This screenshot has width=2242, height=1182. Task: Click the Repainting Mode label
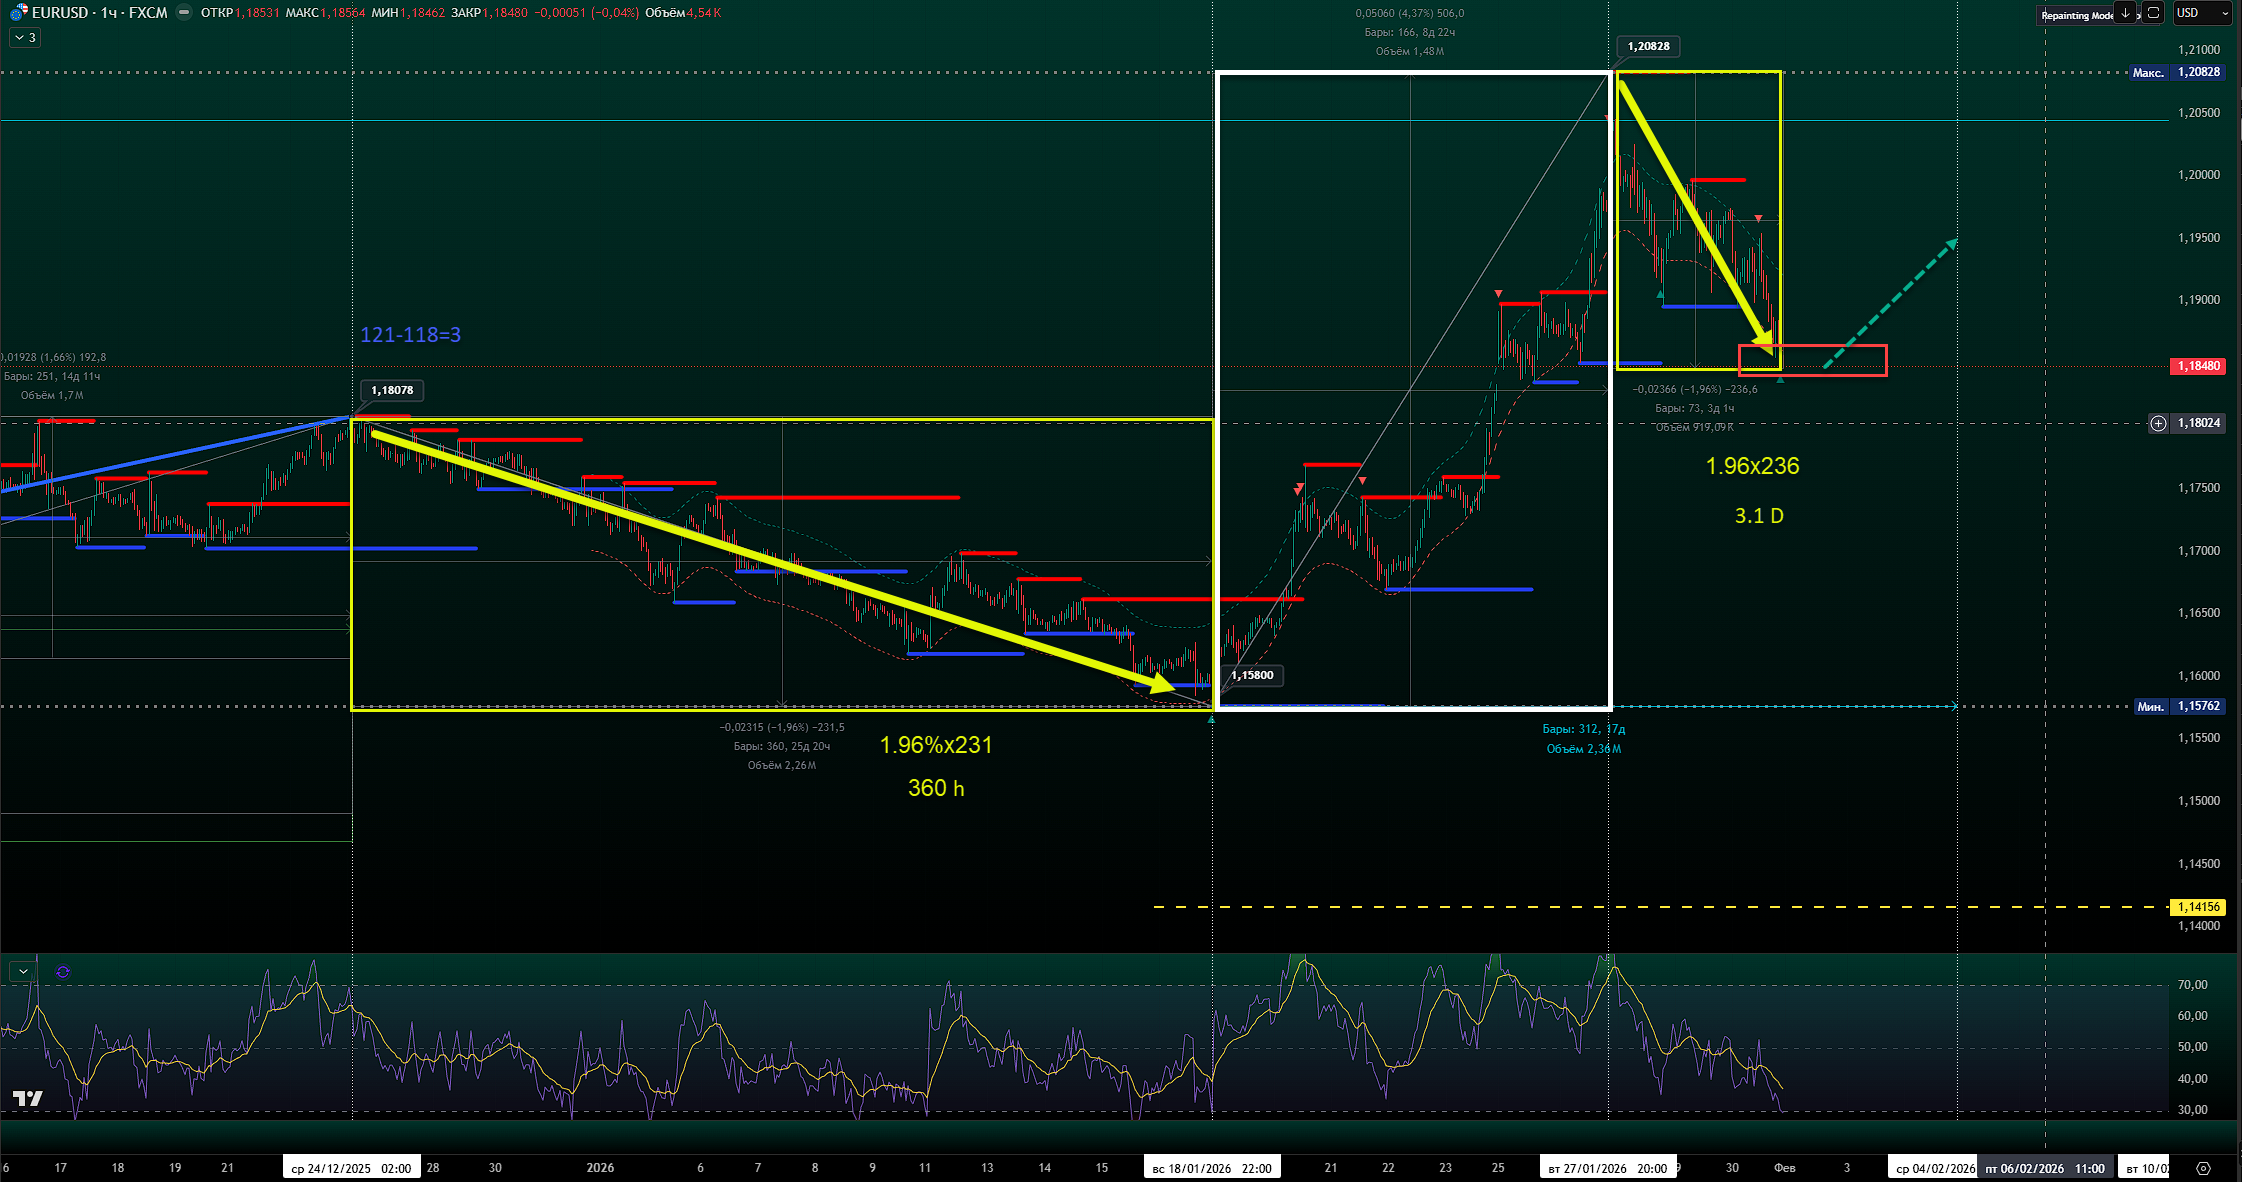tap(2076, 15)
